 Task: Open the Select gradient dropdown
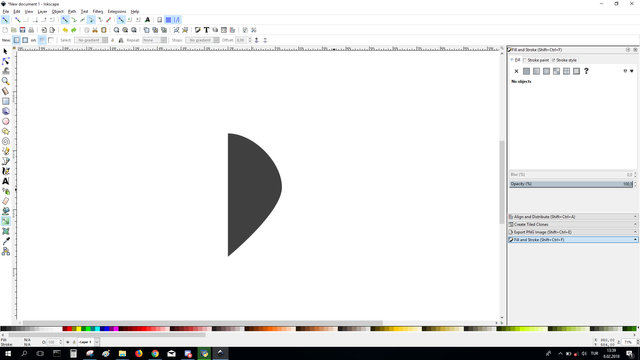(x=91, y=40)
